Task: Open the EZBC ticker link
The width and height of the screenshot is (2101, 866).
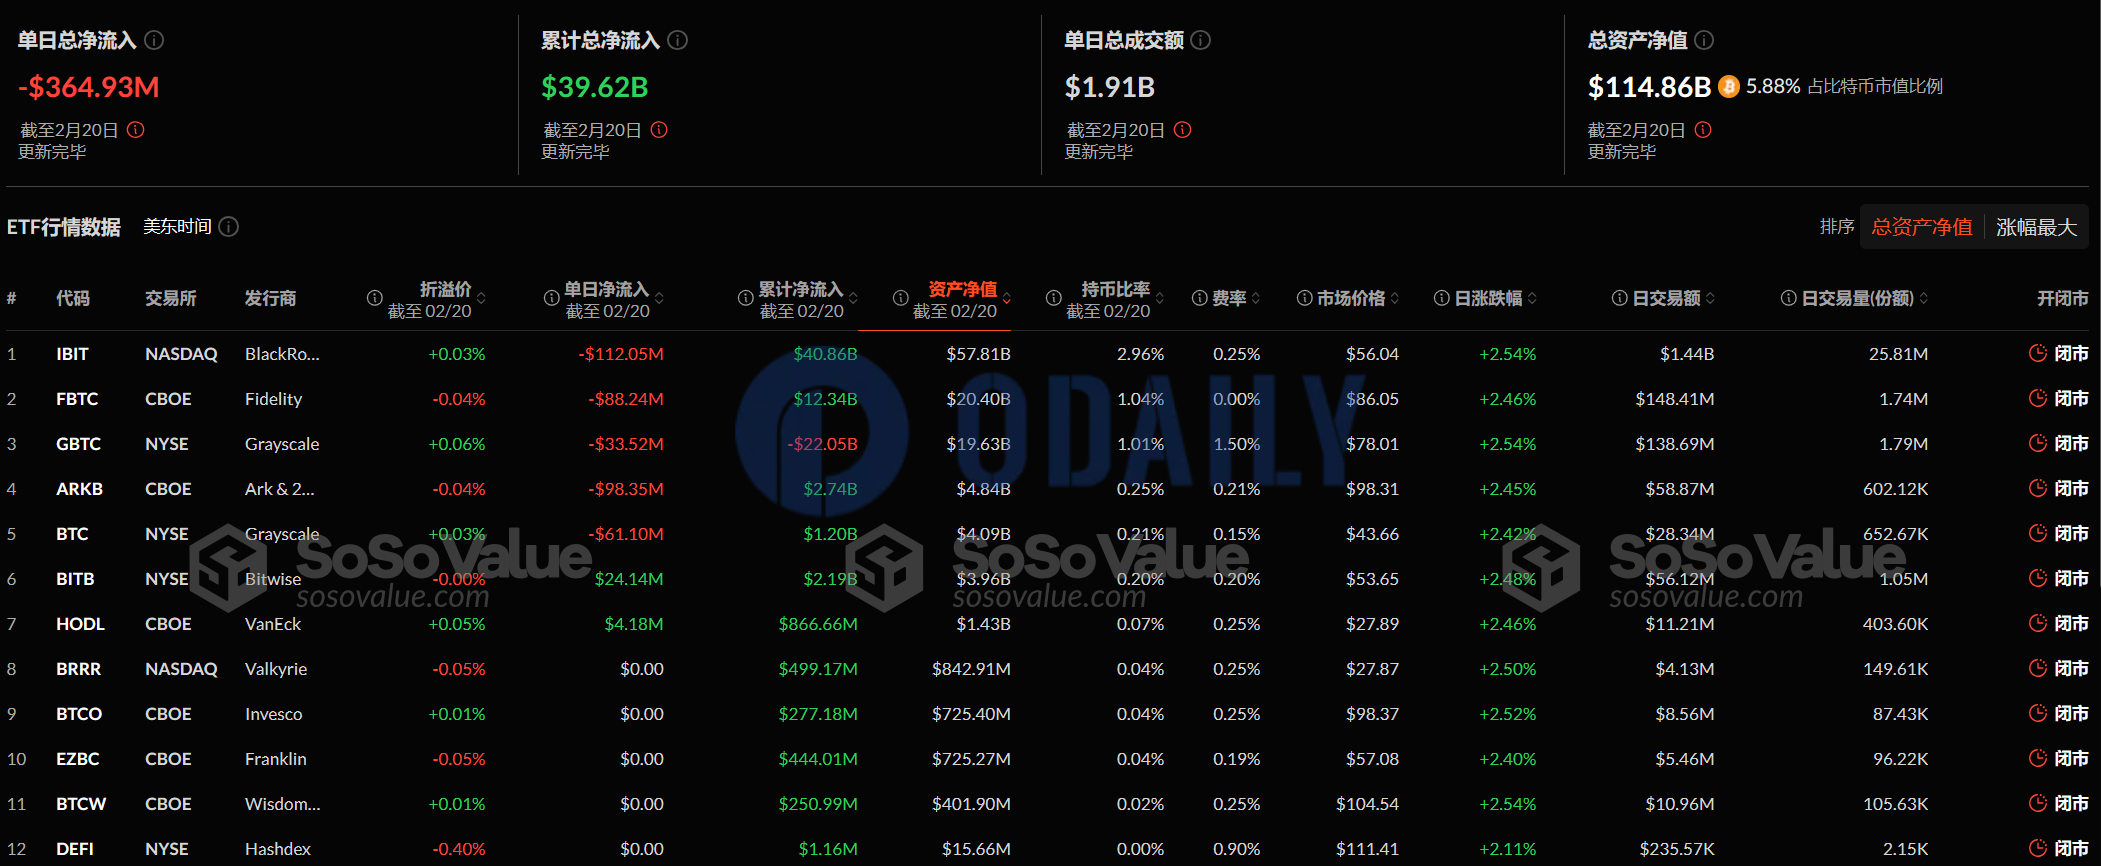Action: [77, 759]
